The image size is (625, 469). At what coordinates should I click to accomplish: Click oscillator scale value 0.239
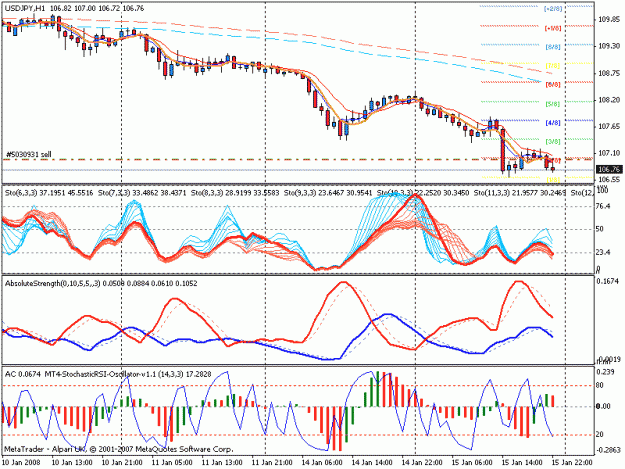(605, 372)
